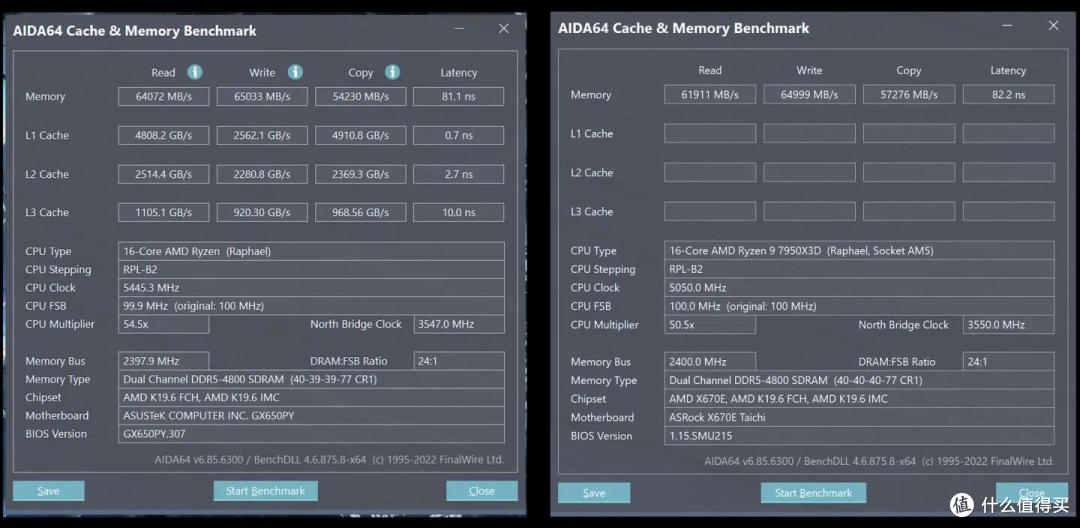Click Memory Bus value 2400.0 MHz
The image size is (1080, 528).
click(710, 361)
